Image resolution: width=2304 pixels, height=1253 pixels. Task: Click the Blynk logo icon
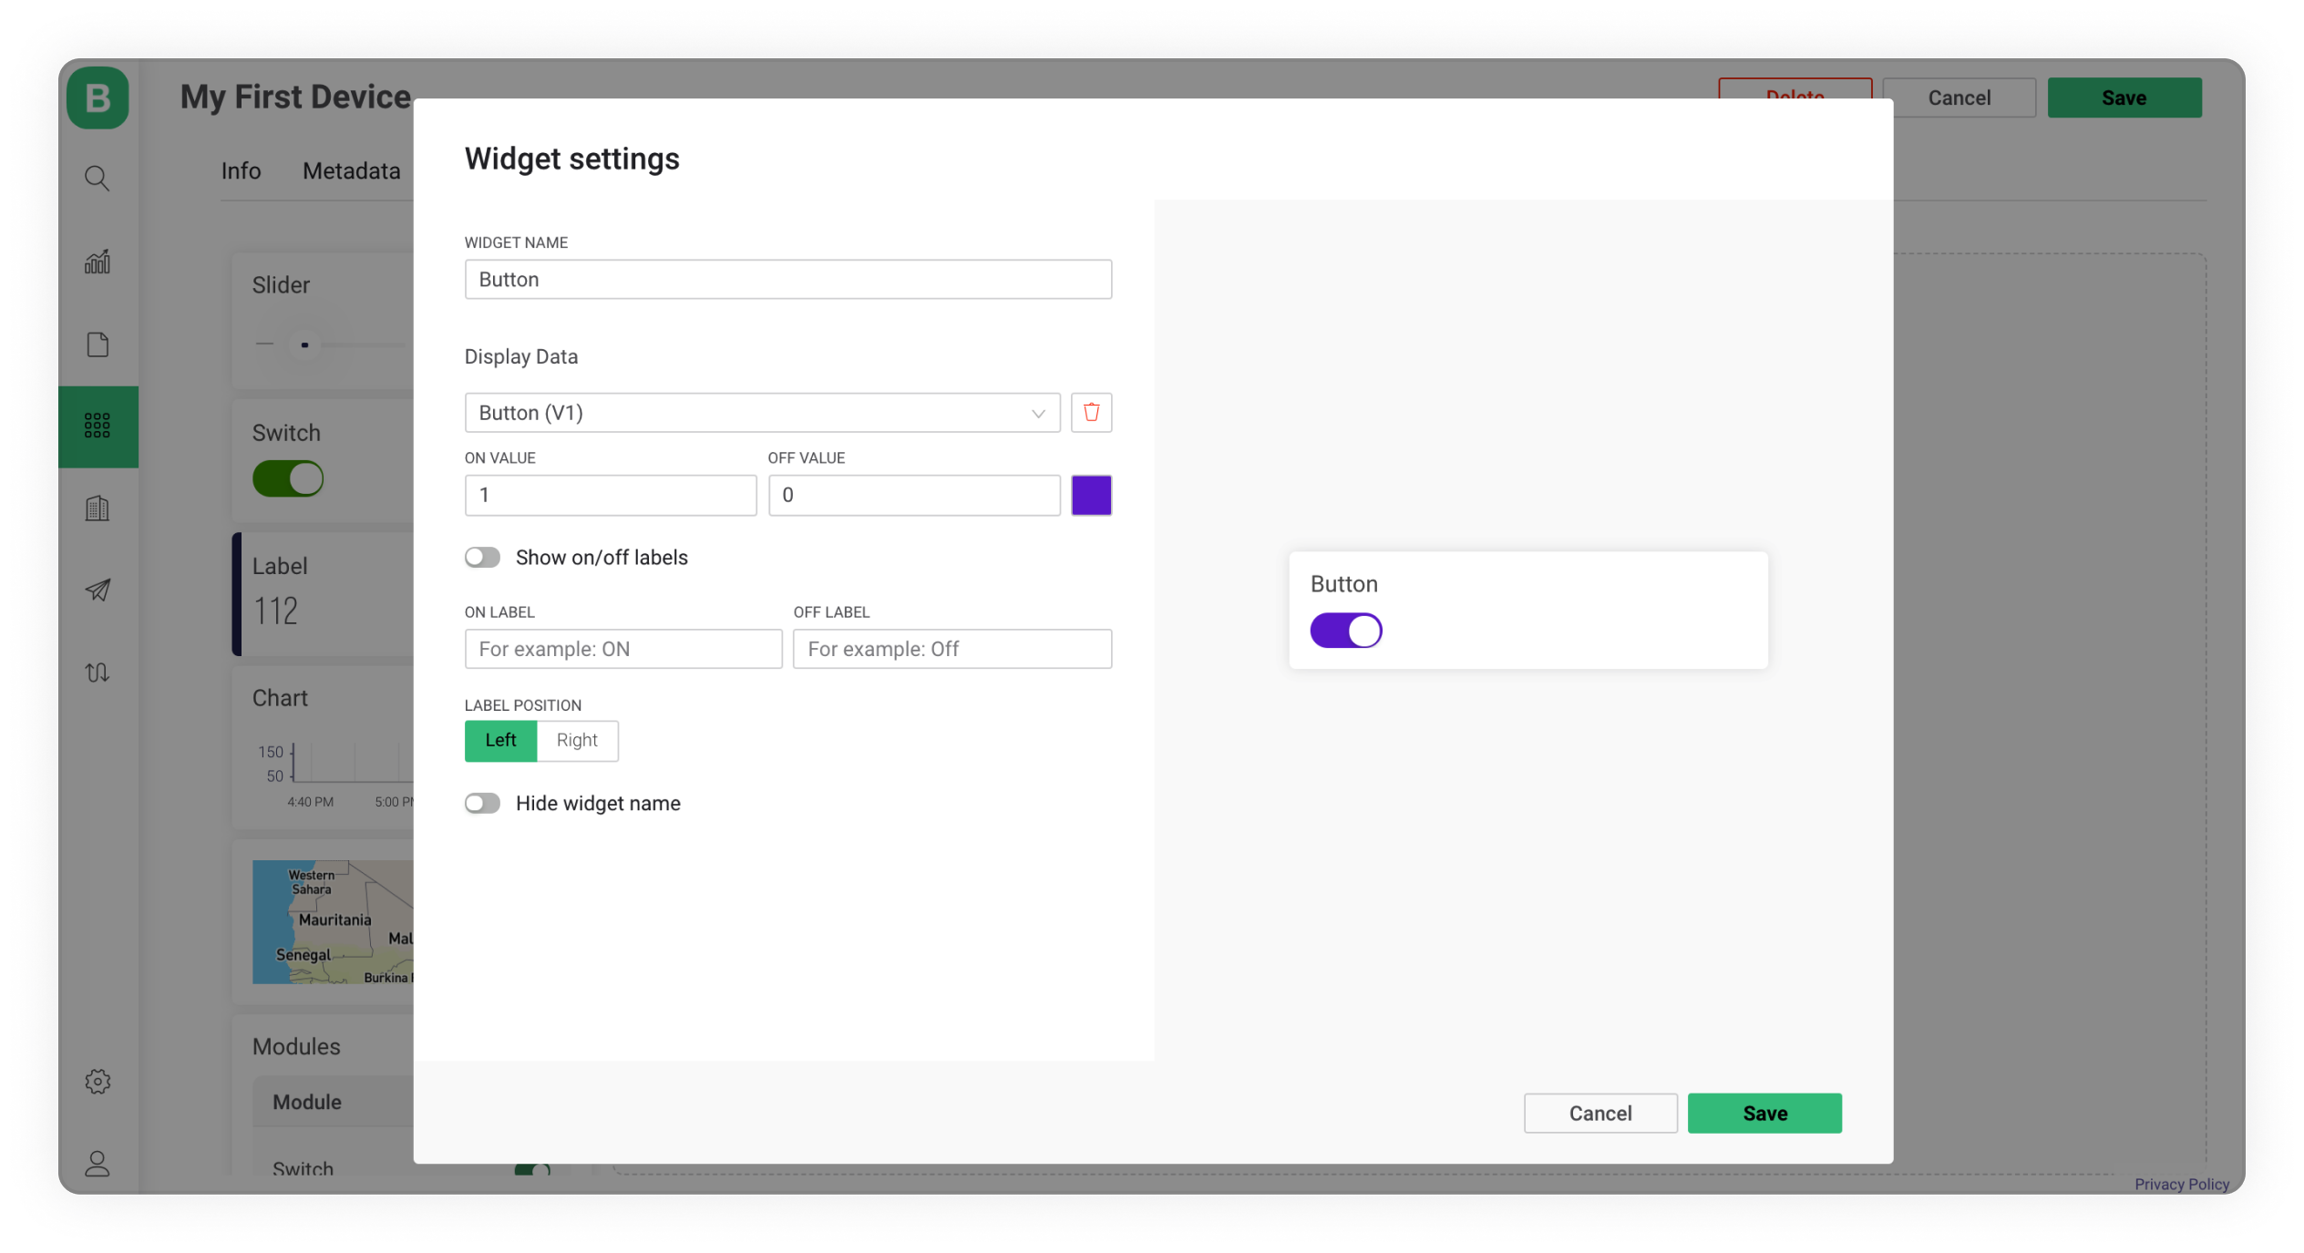[97, 98]
